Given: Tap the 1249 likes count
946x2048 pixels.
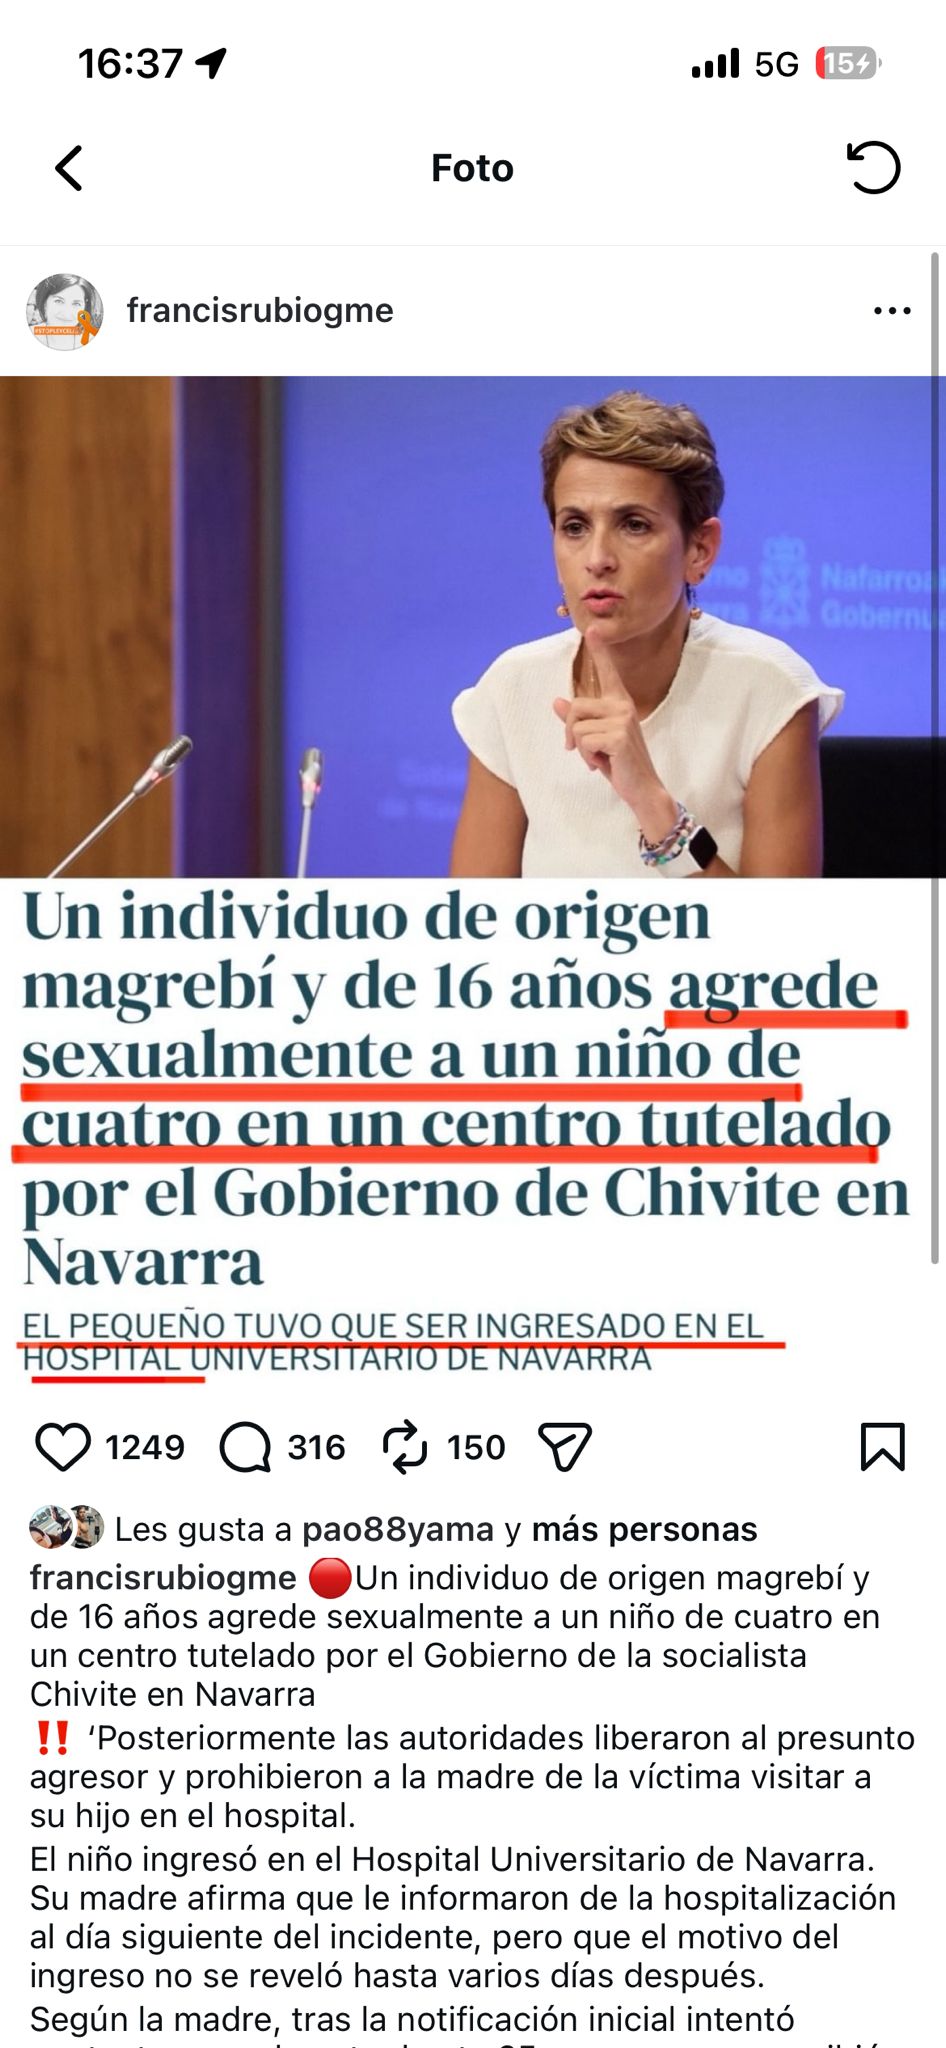Looking at the screenshot, I should pos(145,1447).
